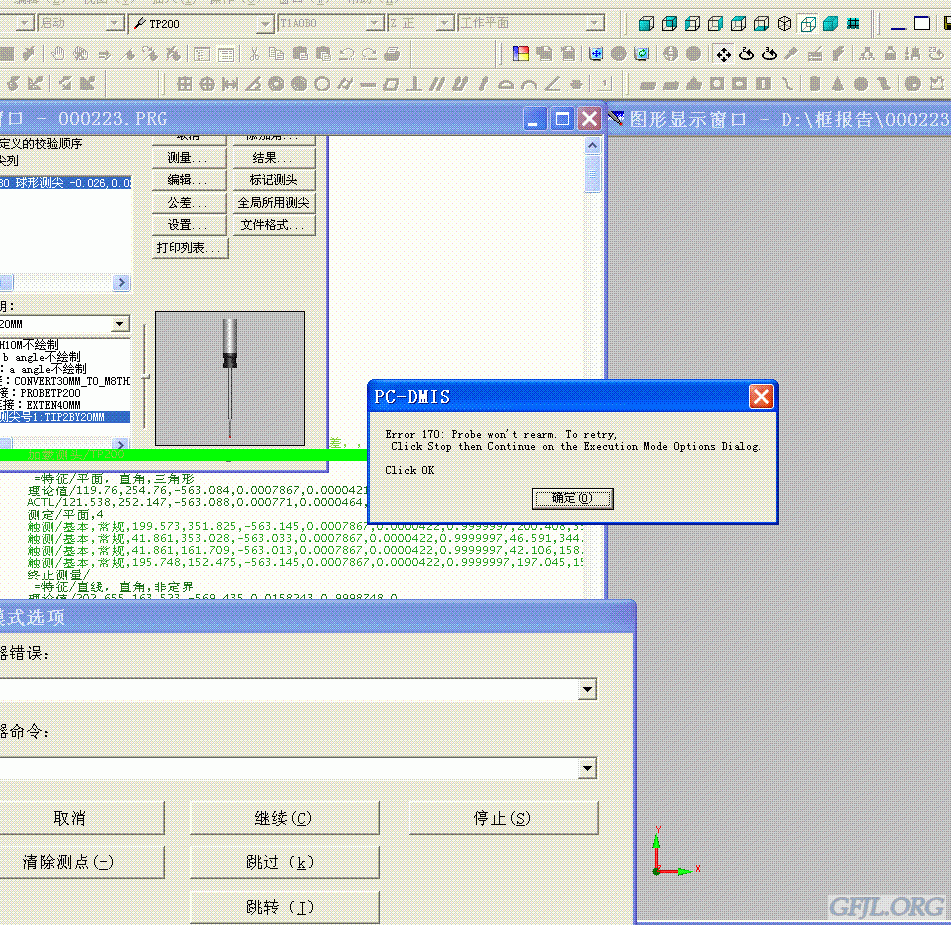Click the scale-to-fit blue arrows icon
This screenshot has width=951, height=925.
(596, 54)
